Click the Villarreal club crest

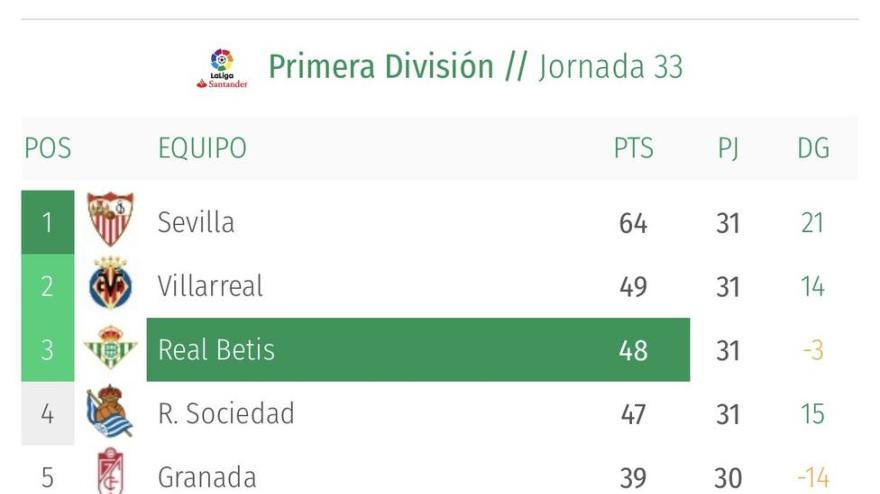[110, 285]
